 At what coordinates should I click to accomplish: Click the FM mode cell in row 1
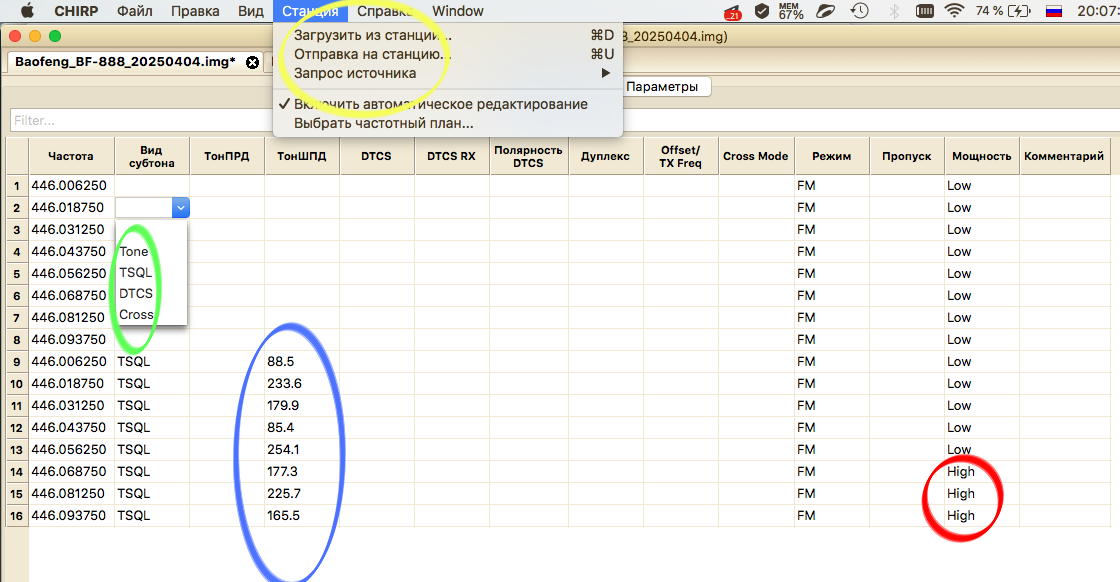click(831, 186)
